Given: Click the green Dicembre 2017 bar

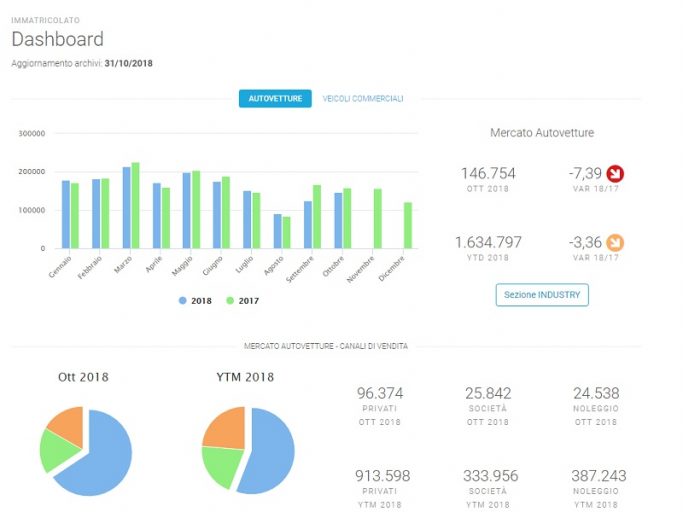Looking at the screenshot, I should click(x=408, y=225).
